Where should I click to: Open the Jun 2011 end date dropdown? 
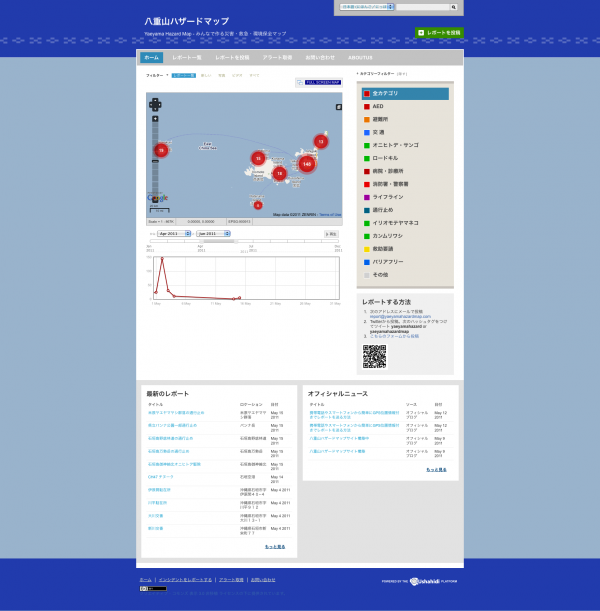[x=214, y=233]
